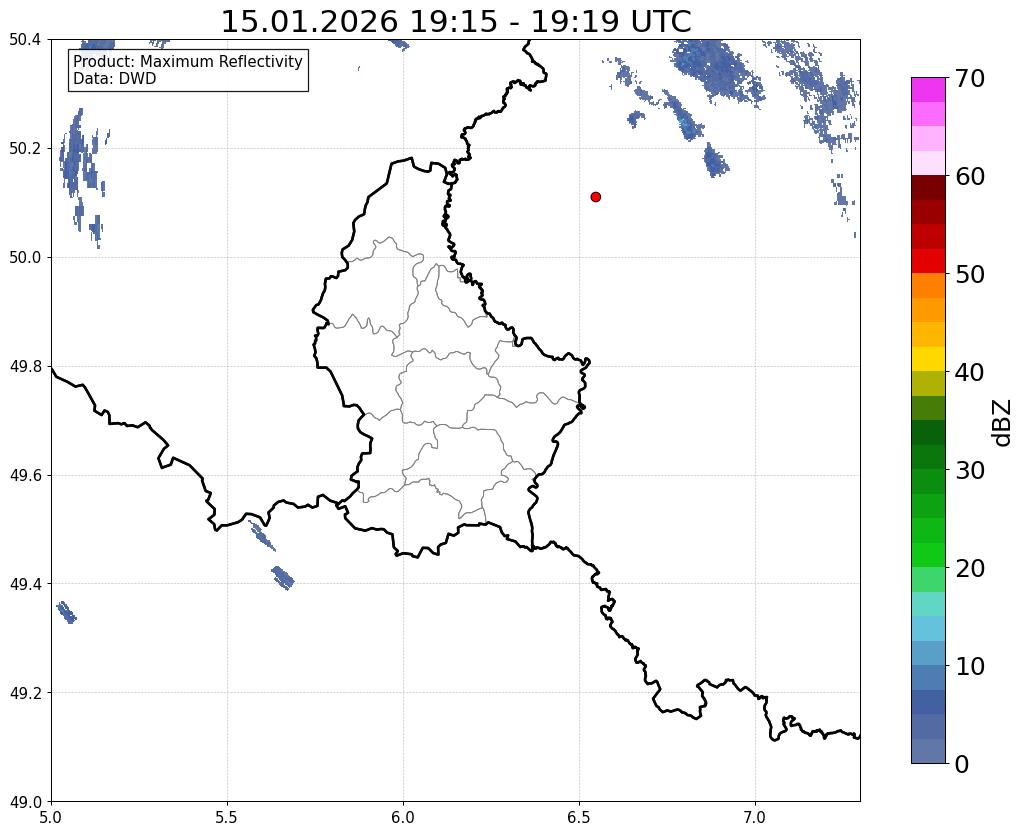Image resolution: width=1023 pixels, height=834 pixels.
Task: Click the colorbar tick label "10"
Action: click(969, 666)
